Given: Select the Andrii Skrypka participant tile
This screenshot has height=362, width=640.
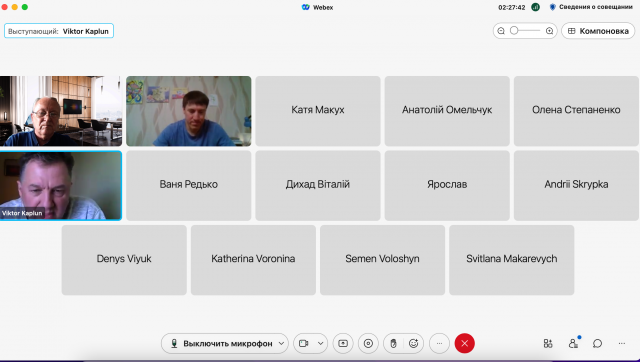Looking at the screenshot, I should pos(576,186).
